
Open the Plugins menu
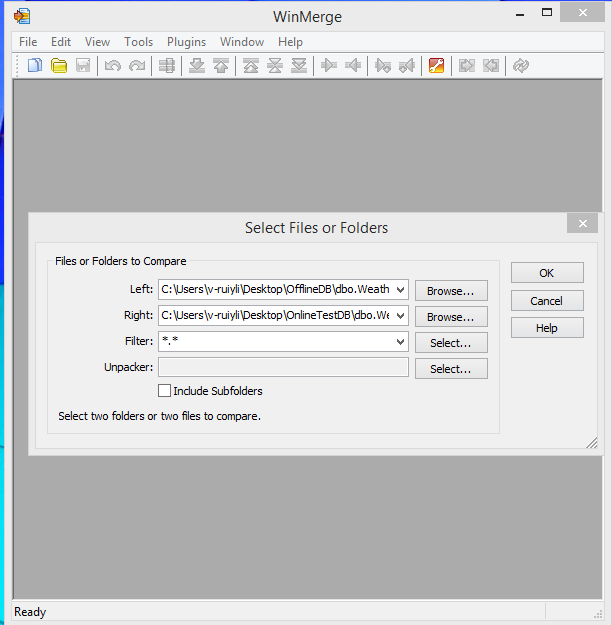point(187,42)
